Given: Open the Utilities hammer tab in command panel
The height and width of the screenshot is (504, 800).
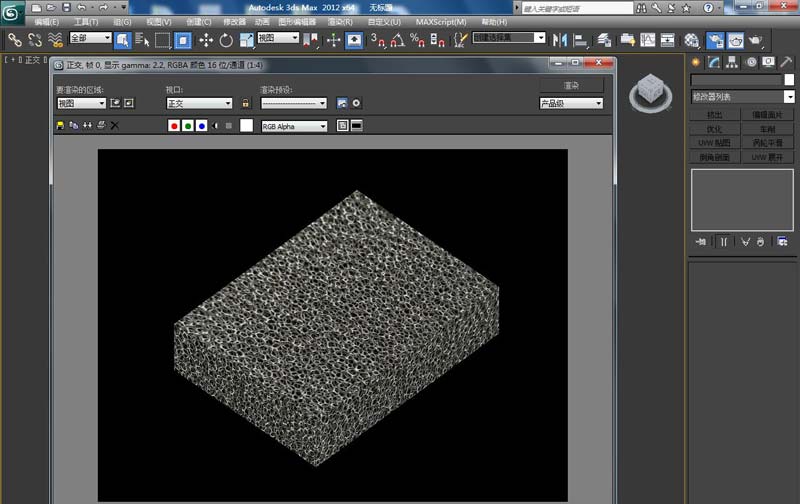Looking at the screenshot, I should coord(788,64).
